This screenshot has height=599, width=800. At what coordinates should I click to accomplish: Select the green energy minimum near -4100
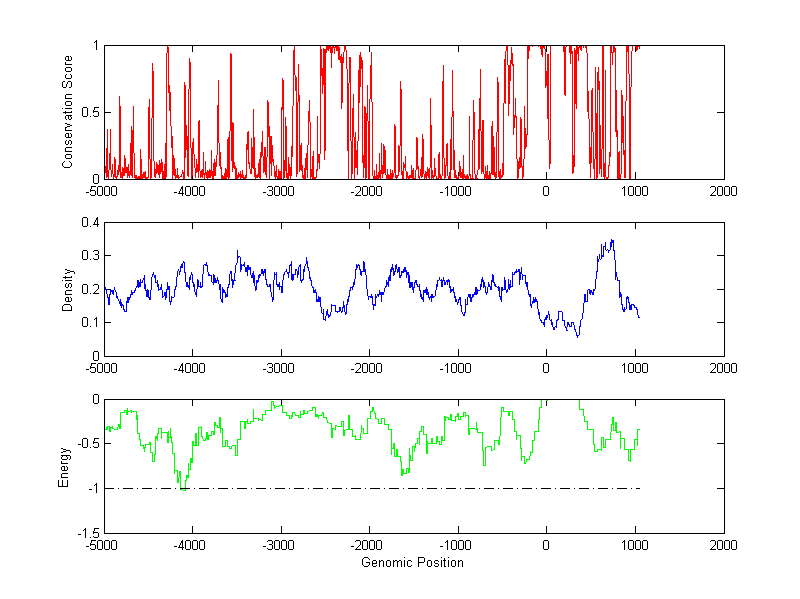(183, 487)
